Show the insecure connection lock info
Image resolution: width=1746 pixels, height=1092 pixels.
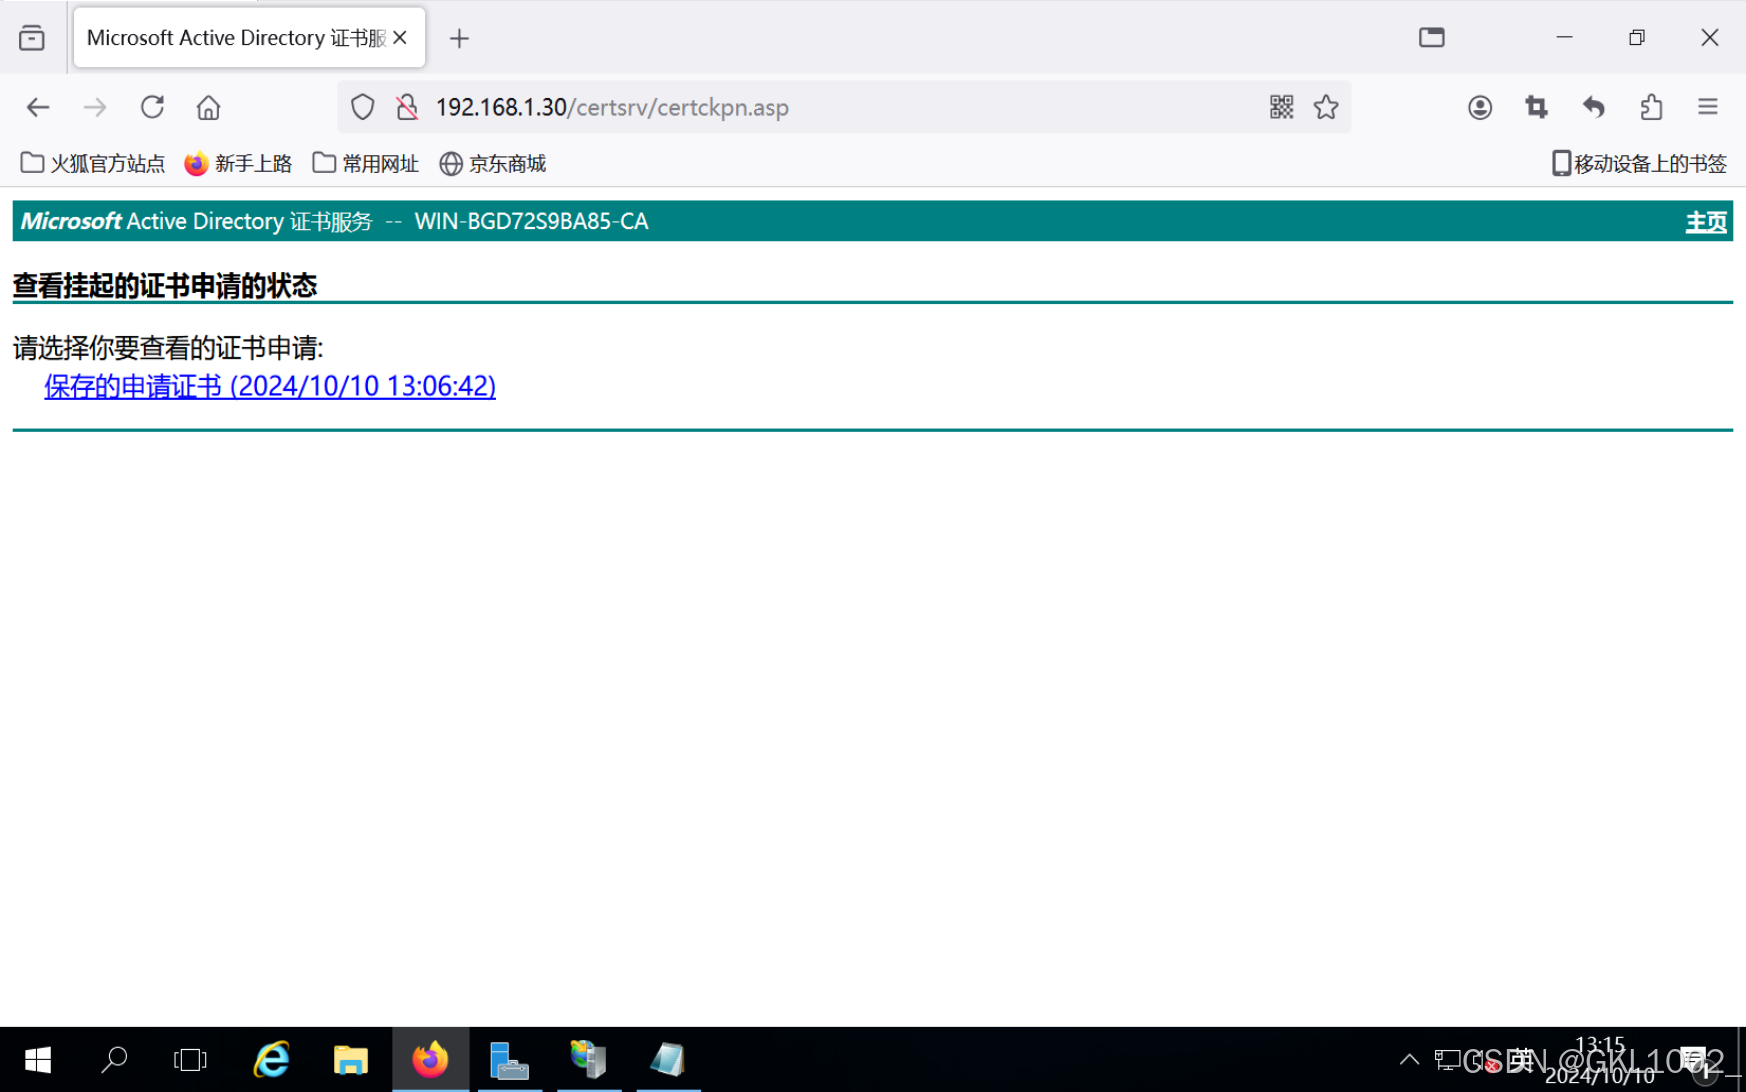click(407, 107)
